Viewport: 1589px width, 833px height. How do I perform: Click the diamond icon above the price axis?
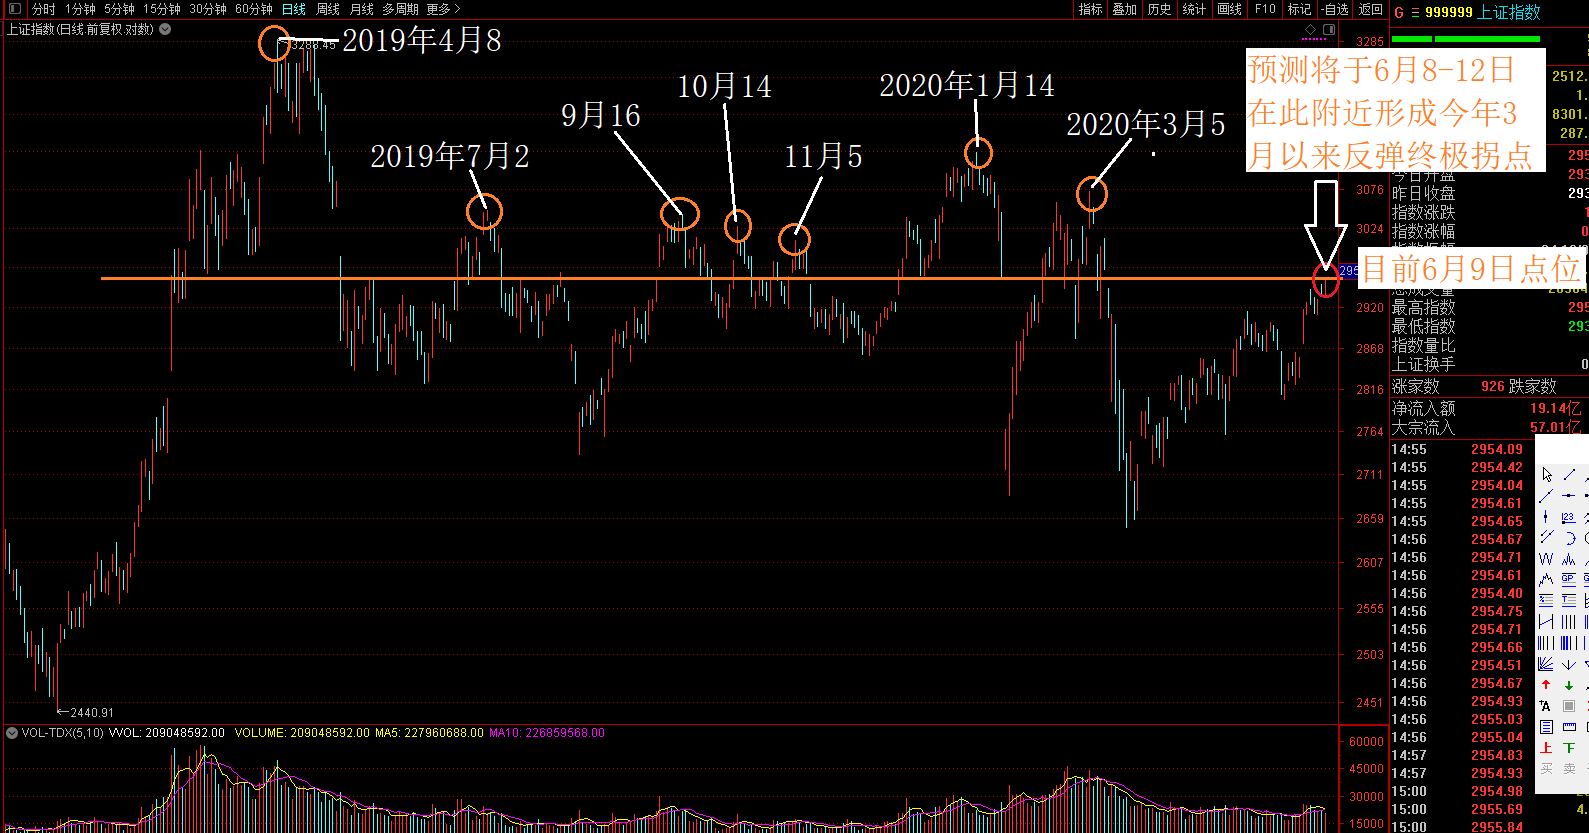pos(1311,29)
